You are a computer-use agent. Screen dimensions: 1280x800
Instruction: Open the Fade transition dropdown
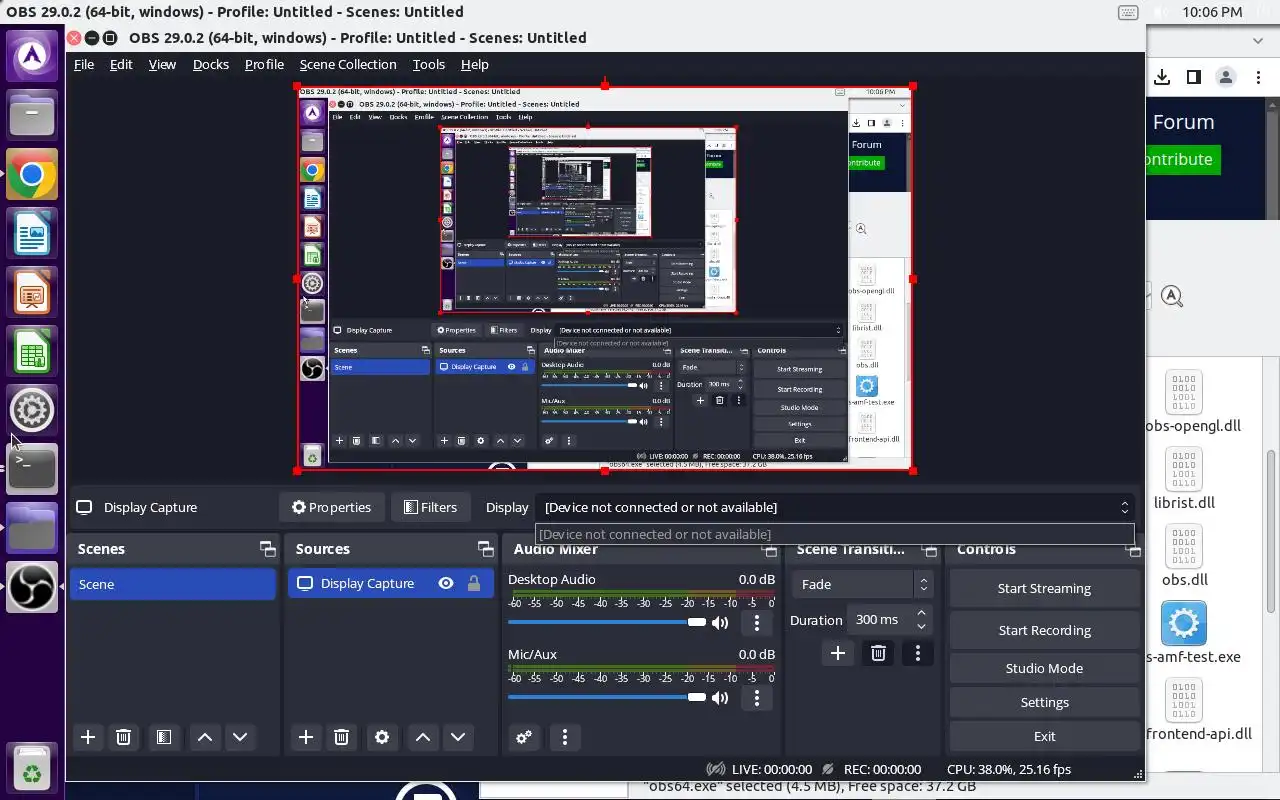[x=865, y=584]
